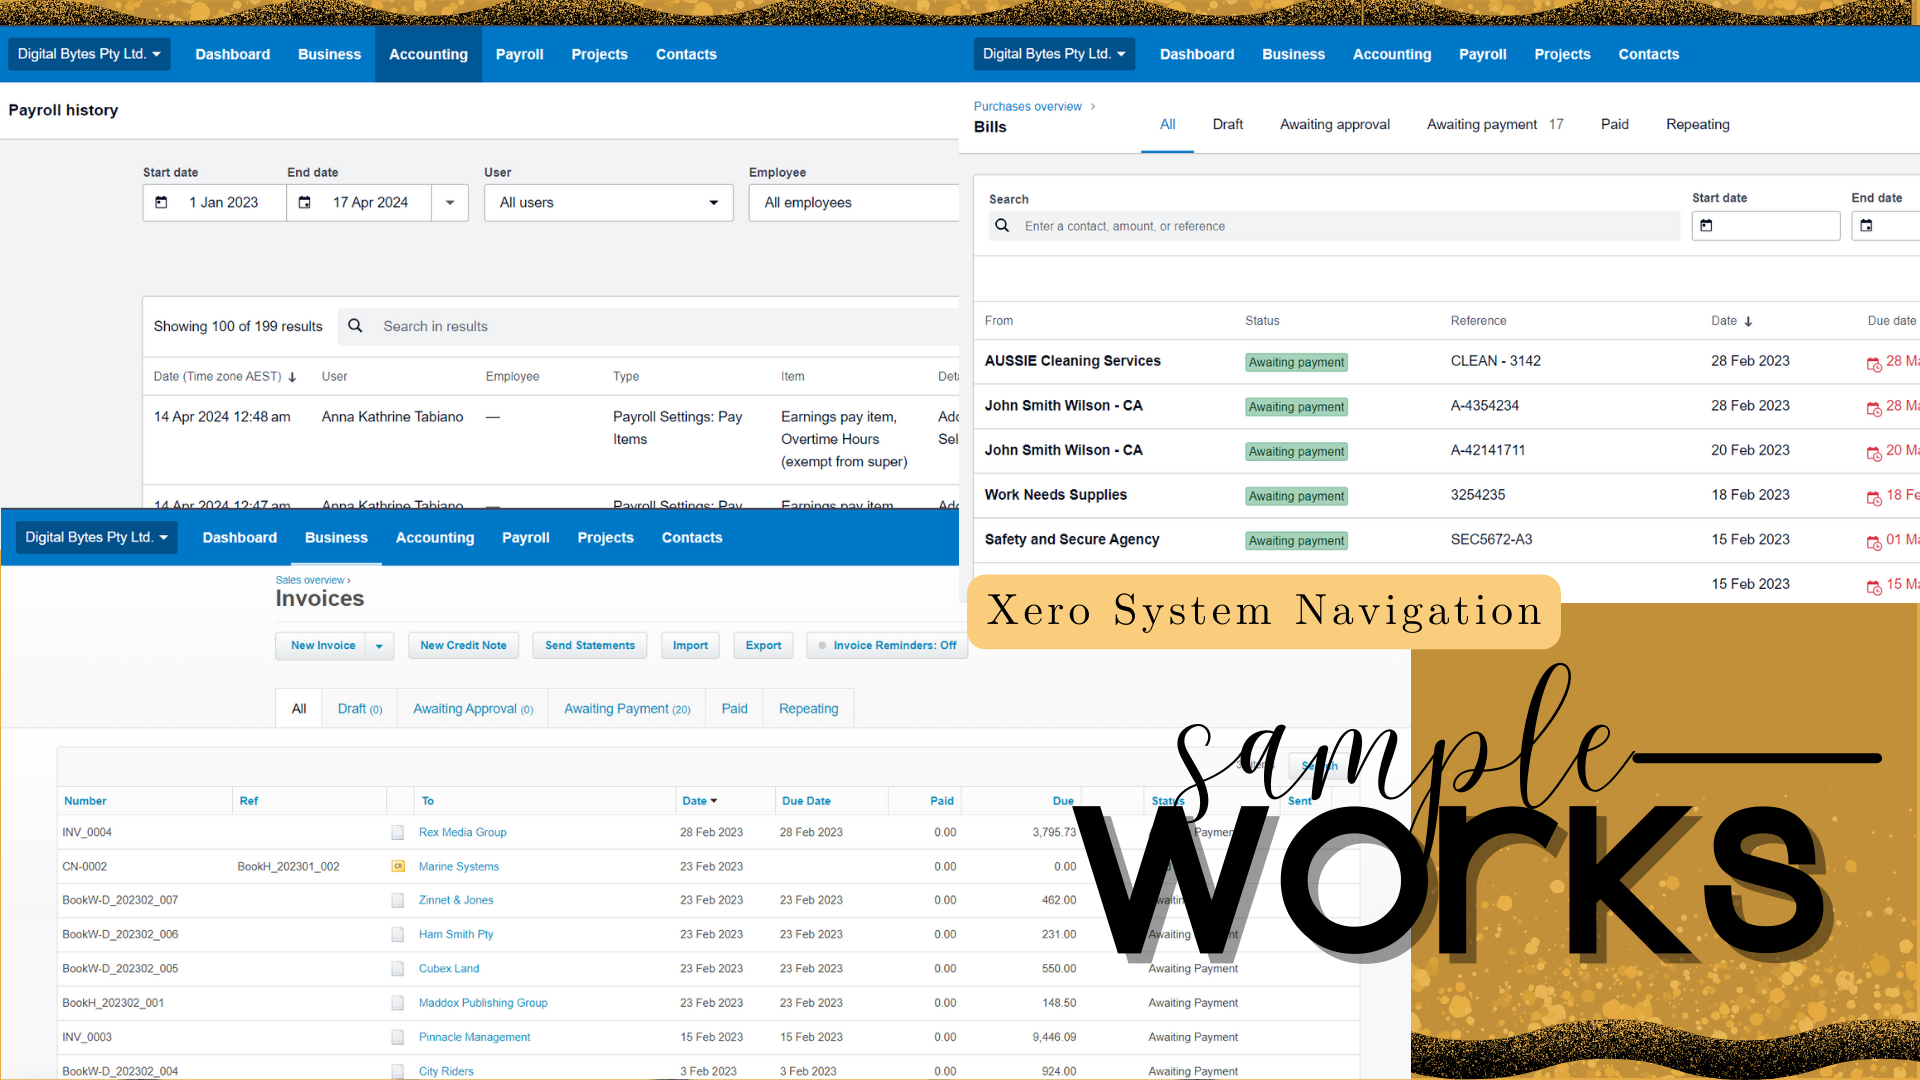Open the Purchases overview breadcrumb link

(1027, 107)
